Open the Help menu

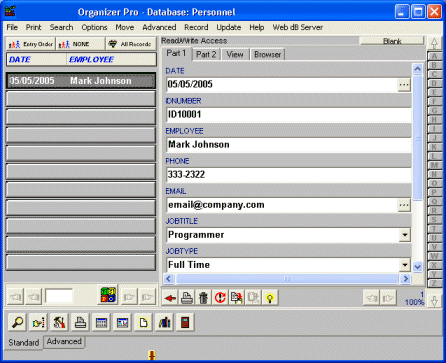[x=257, y=27]
